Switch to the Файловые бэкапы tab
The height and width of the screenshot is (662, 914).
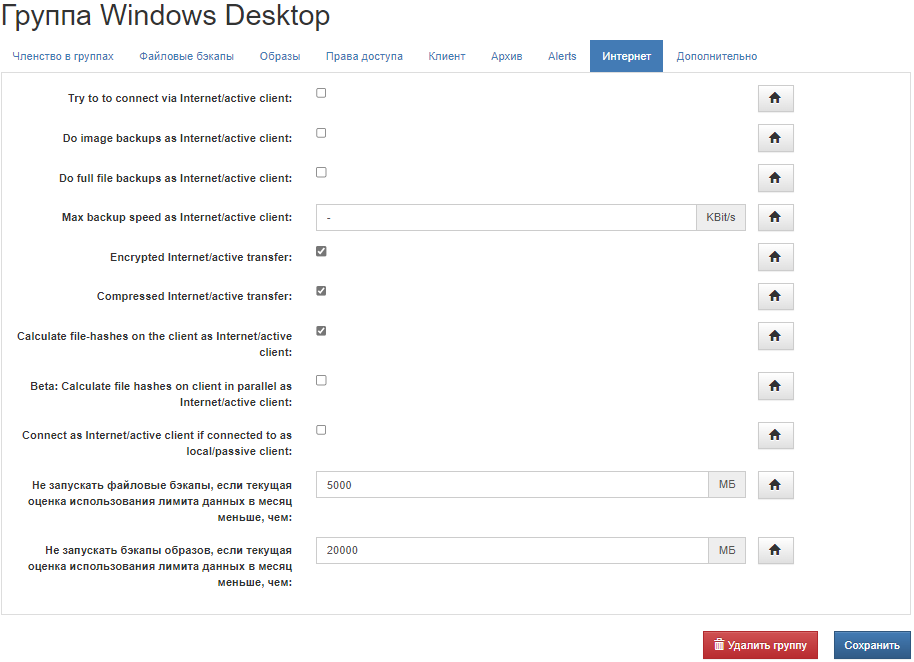coord(187,57)
